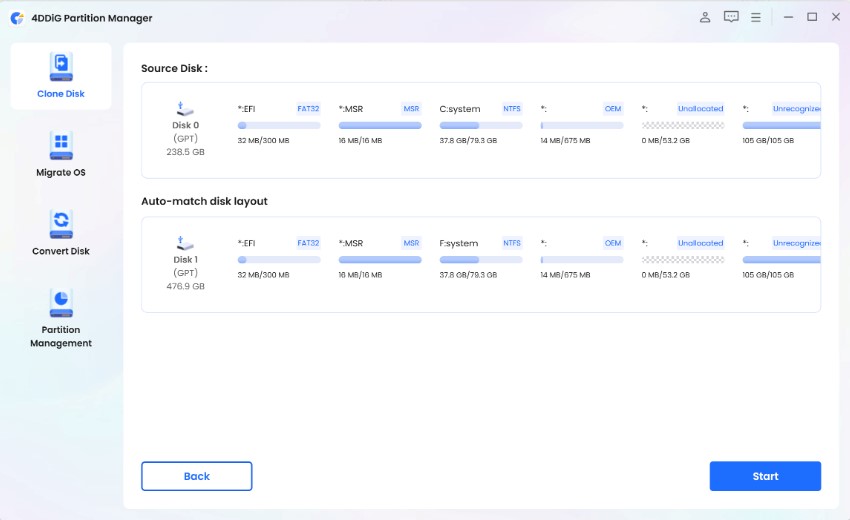The width and height of the screenshot is (850, 520).
Task: Click the 476.9 GB Disk 1 size
Action: (185, 286)
